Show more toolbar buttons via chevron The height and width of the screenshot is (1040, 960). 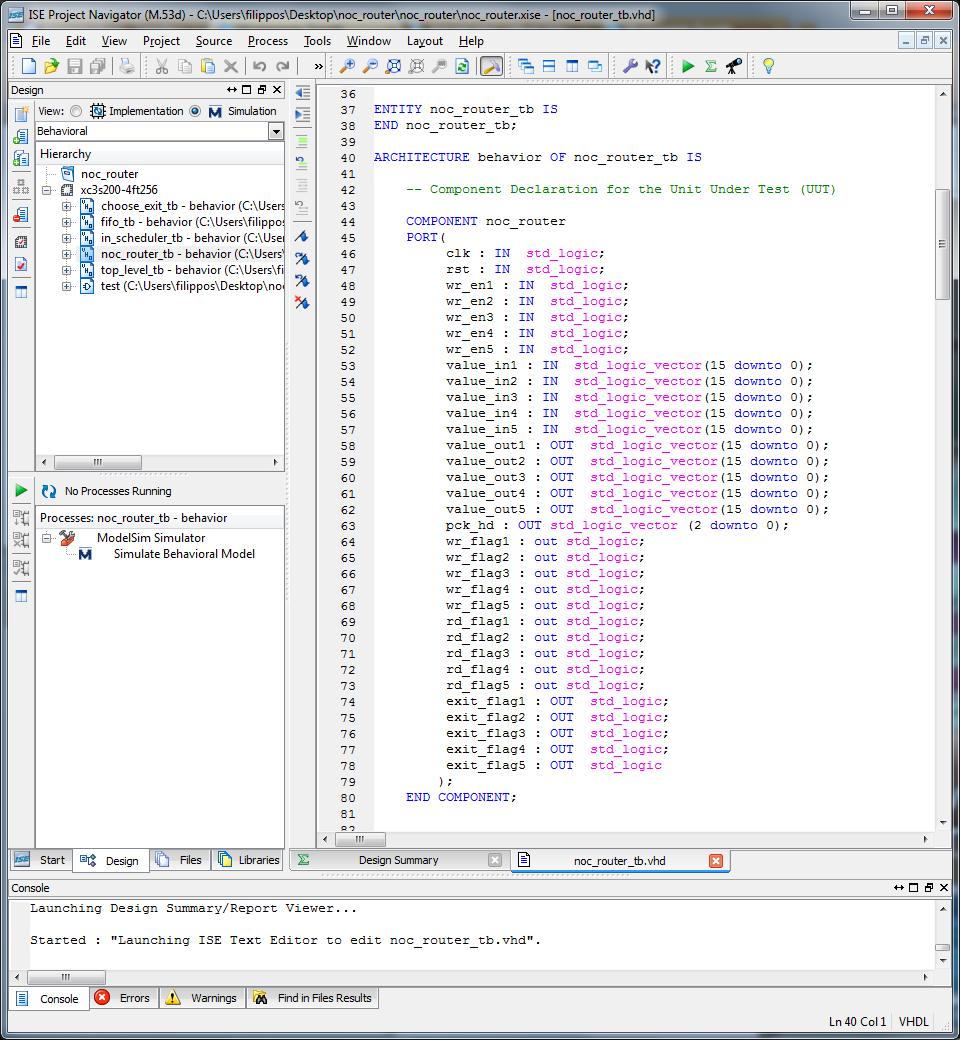[x=318, y=66]
